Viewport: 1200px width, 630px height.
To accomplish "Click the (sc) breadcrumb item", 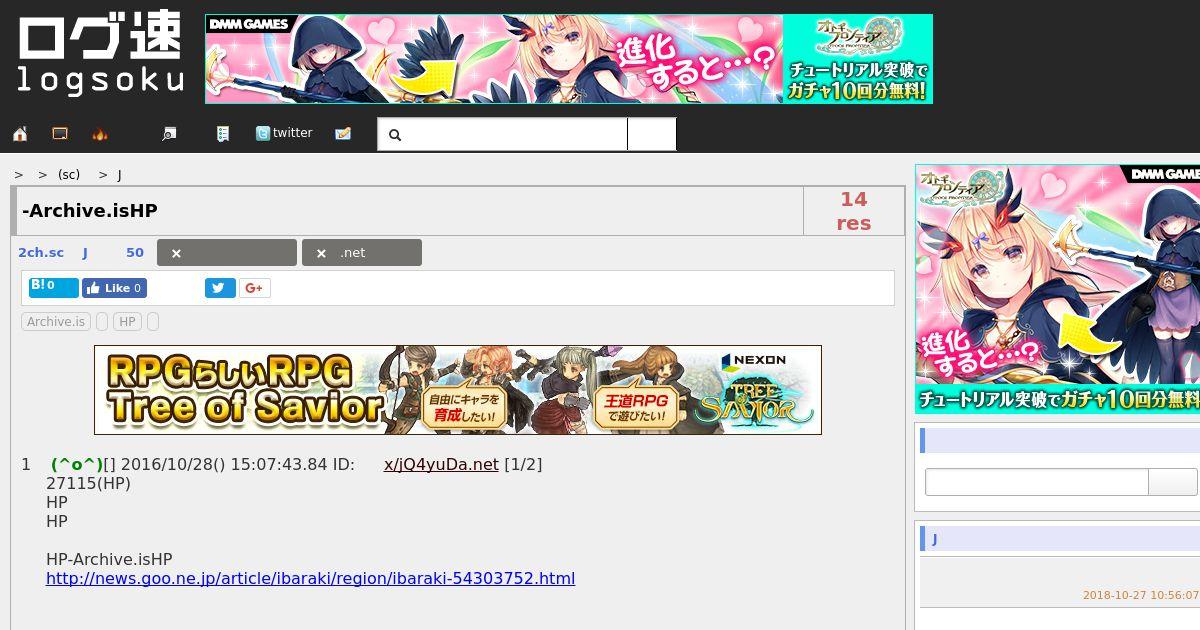I will click(69, 174).
